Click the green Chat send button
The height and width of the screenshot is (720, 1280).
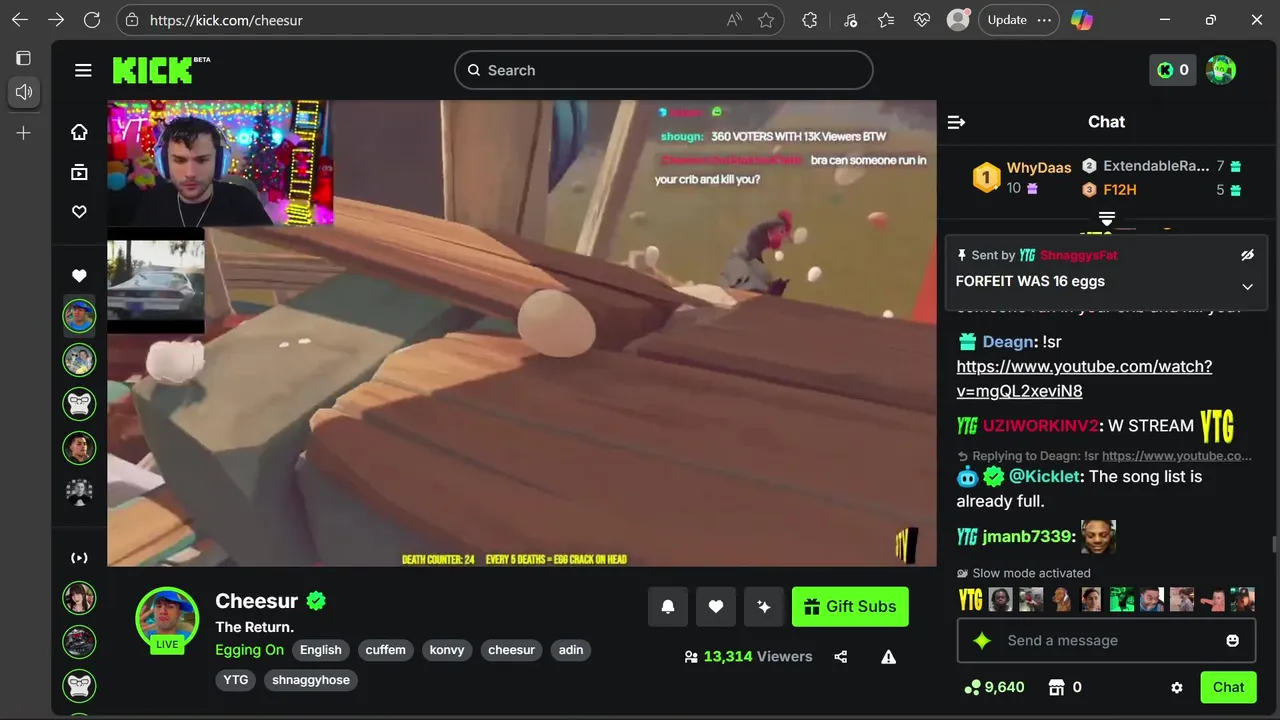[1228, 687]
